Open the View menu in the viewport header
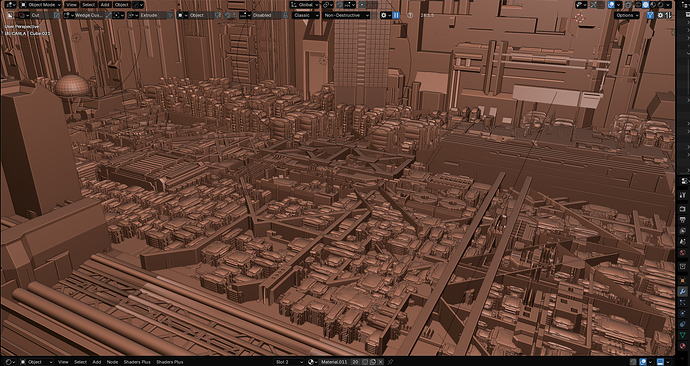 pos(71,5)
